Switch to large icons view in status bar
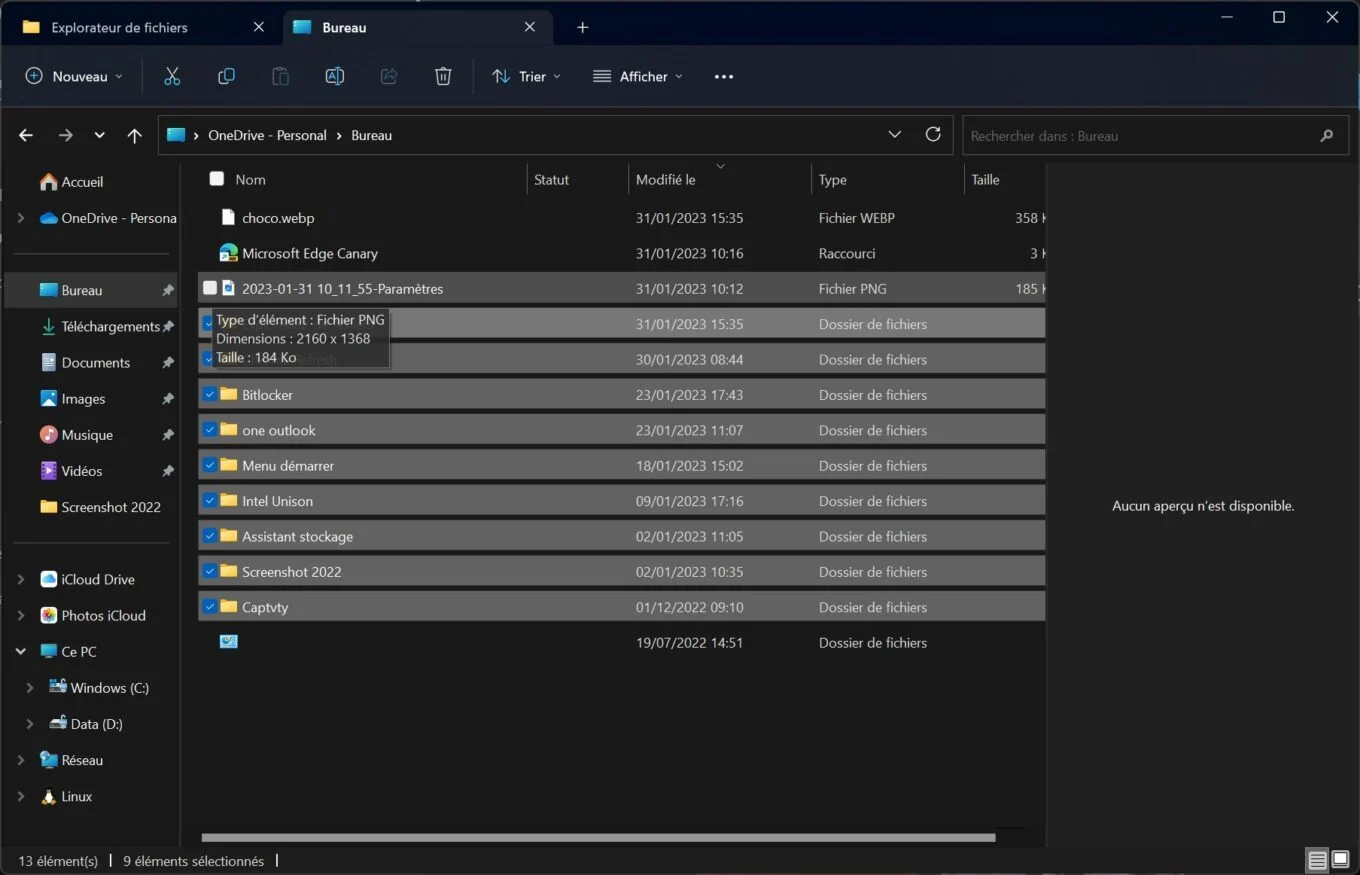Screen dimensions: 1360x875 click(1340, 860)
